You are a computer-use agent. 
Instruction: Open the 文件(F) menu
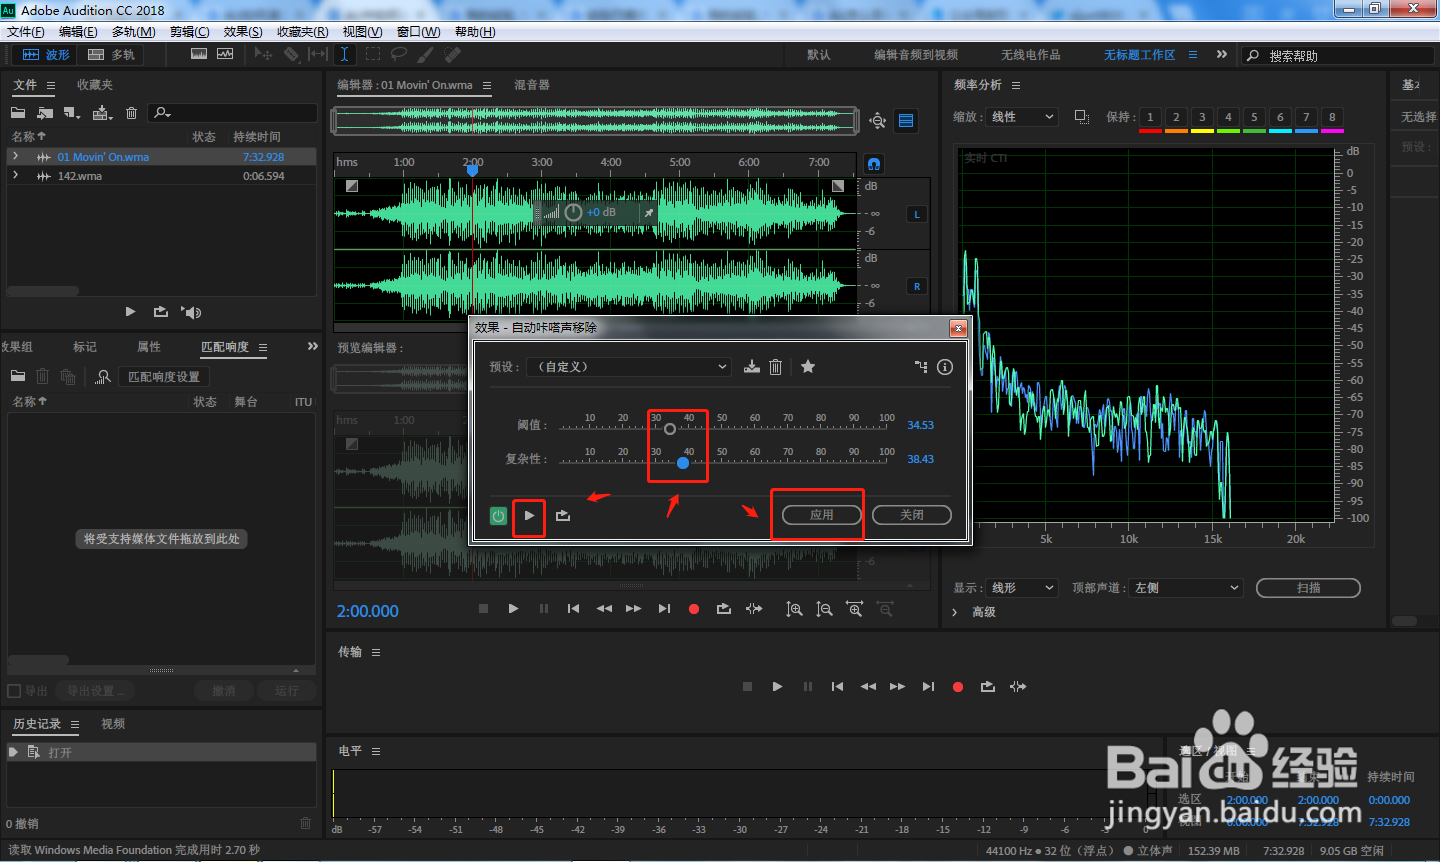25,32
